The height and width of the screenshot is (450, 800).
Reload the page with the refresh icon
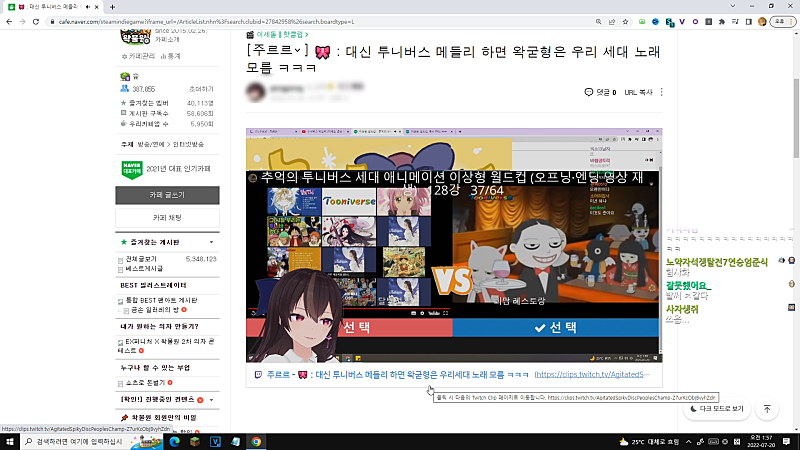coord(36,22)
